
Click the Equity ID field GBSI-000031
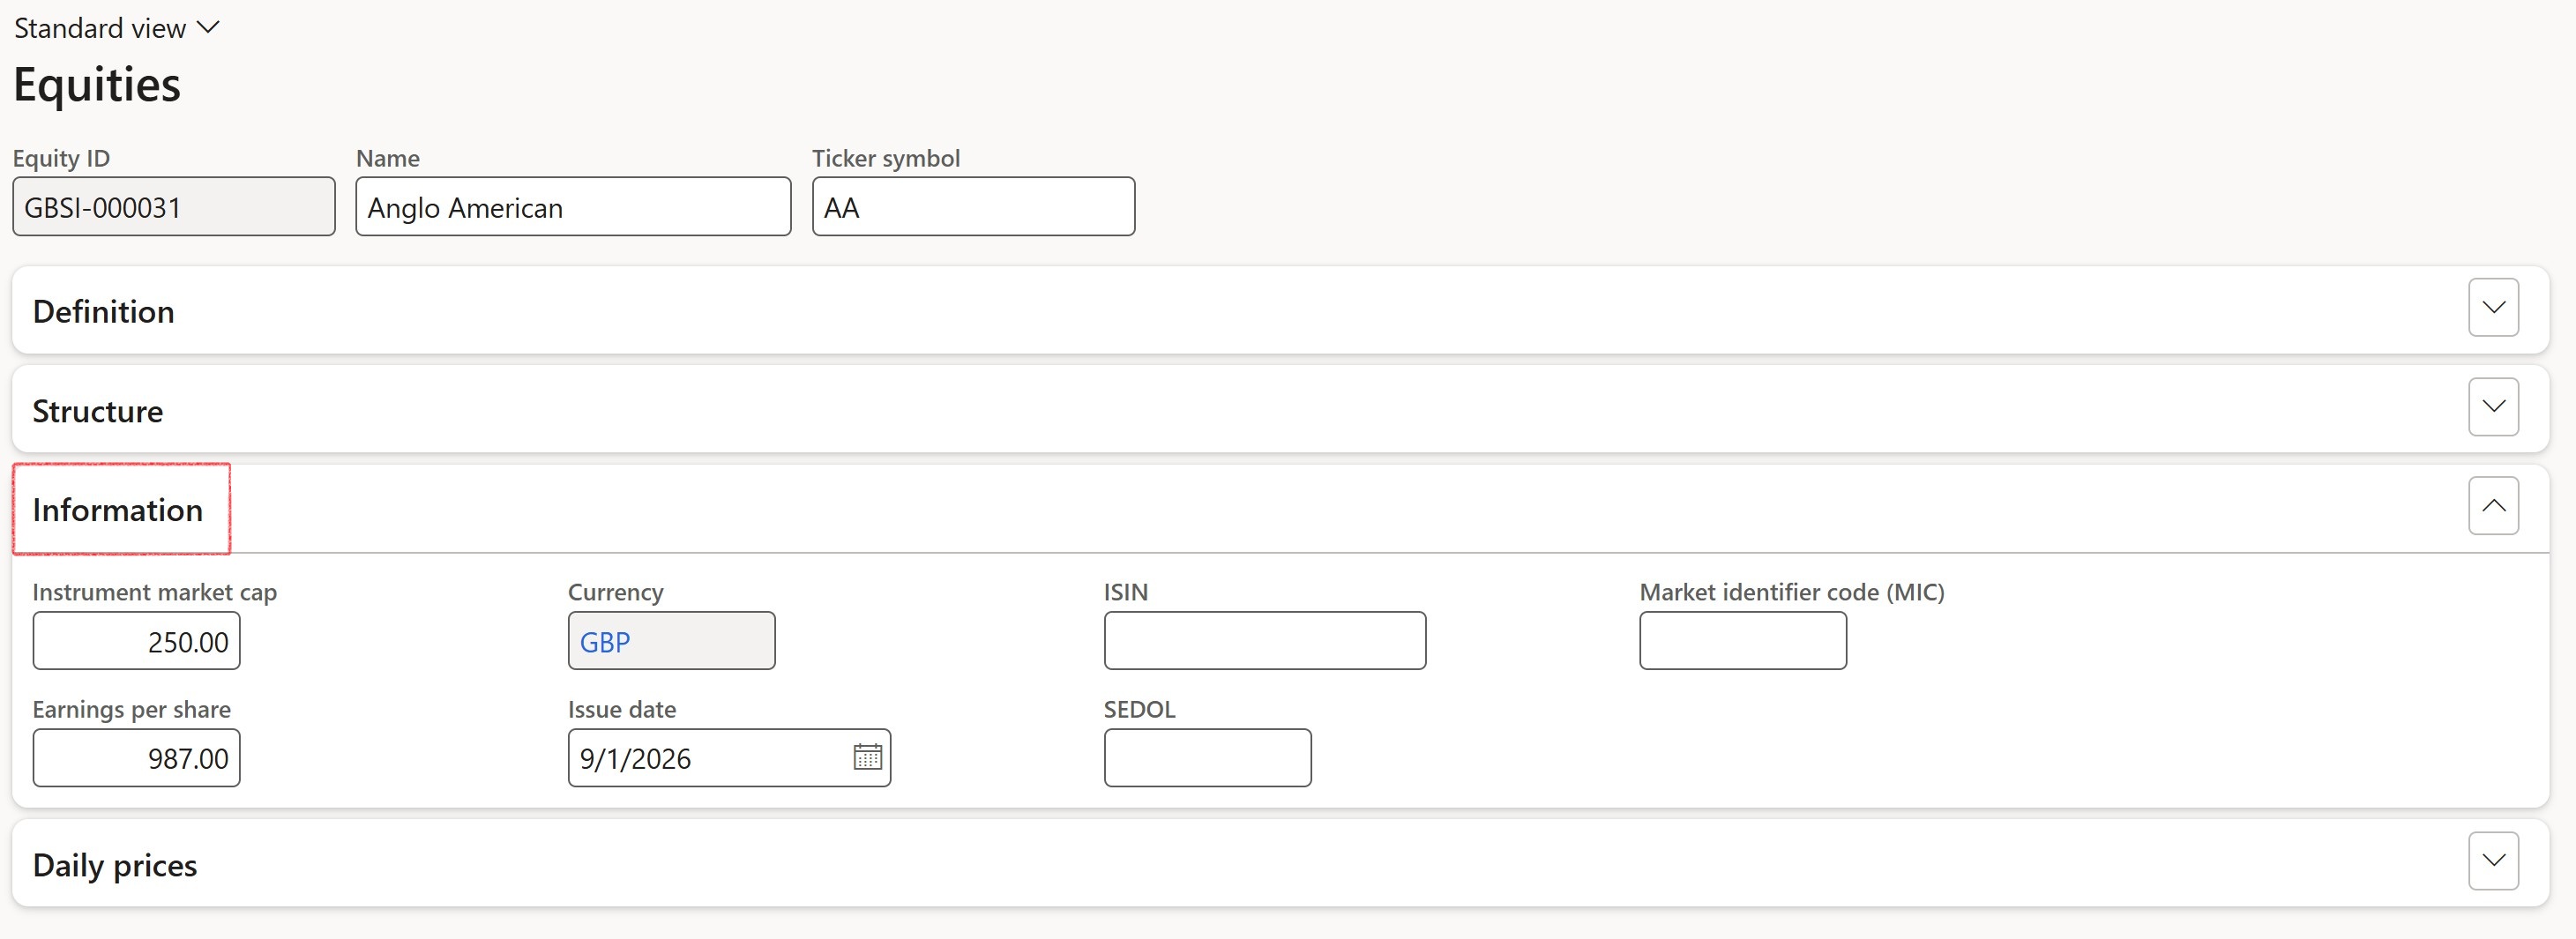174,207
